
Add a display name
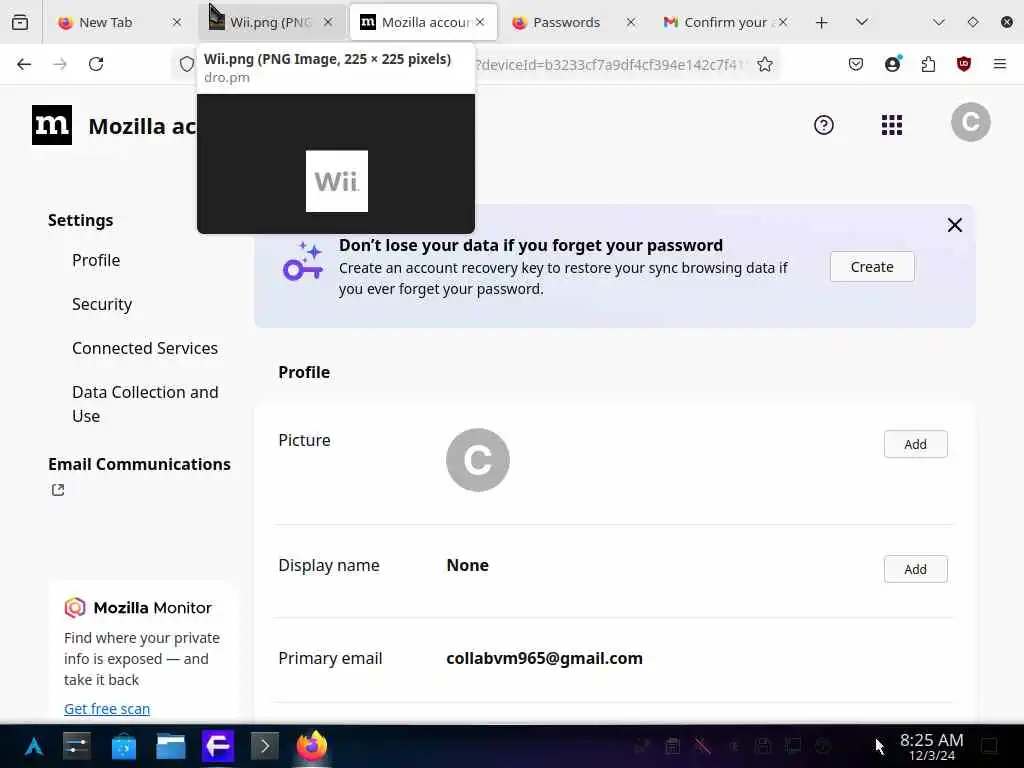pos(915,569)
